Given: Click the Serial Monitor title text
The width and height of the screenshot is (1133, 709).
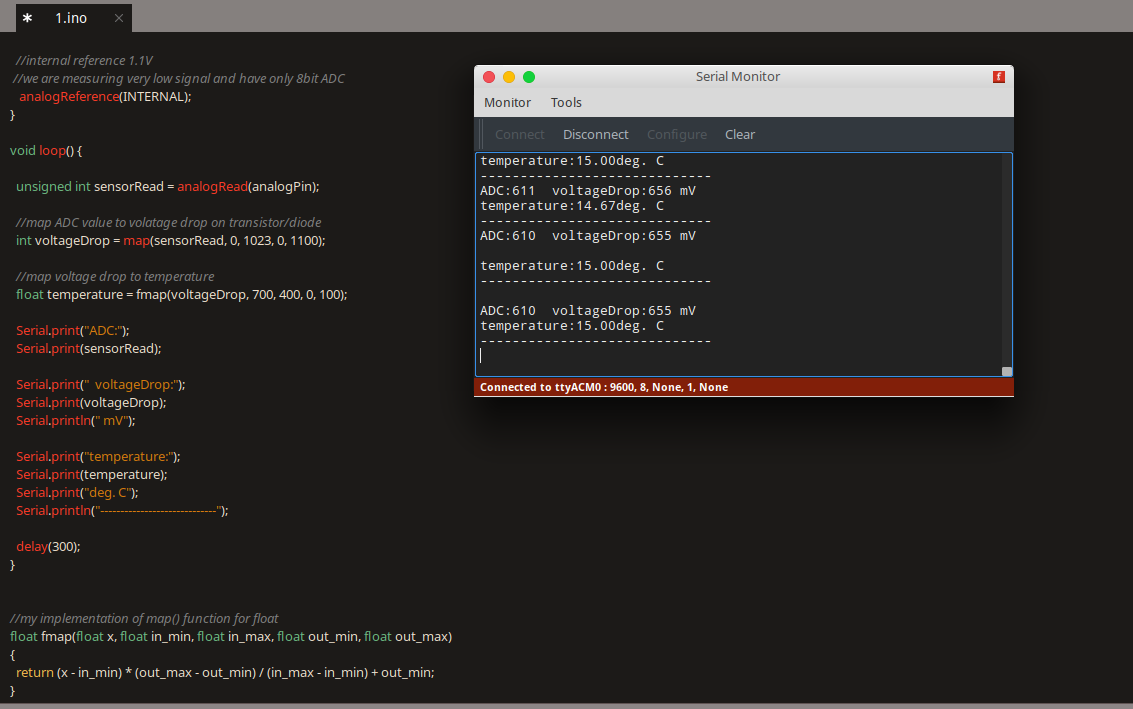Looking at the screenshot, I should [x=737, y=77].
